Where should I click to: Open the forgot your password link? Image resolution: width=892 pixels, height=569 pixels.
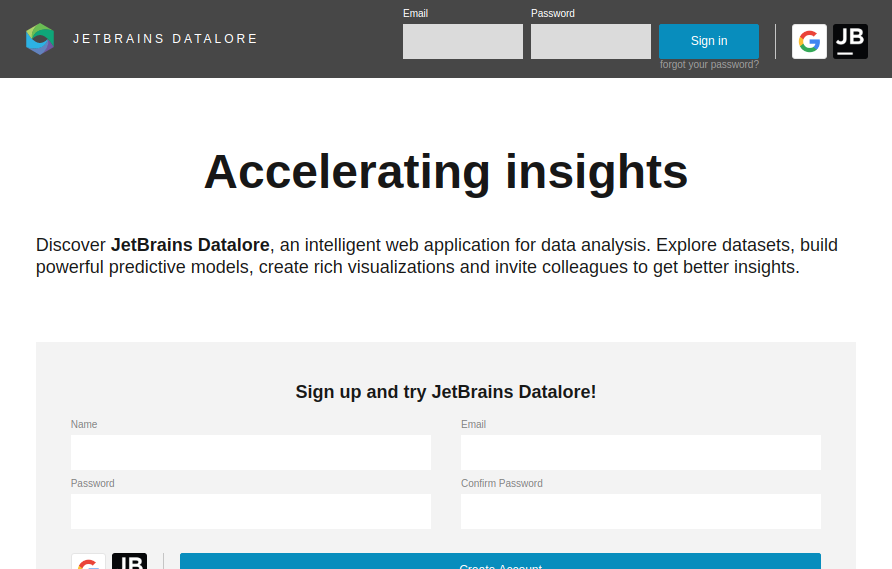click(x=709, y=65)
